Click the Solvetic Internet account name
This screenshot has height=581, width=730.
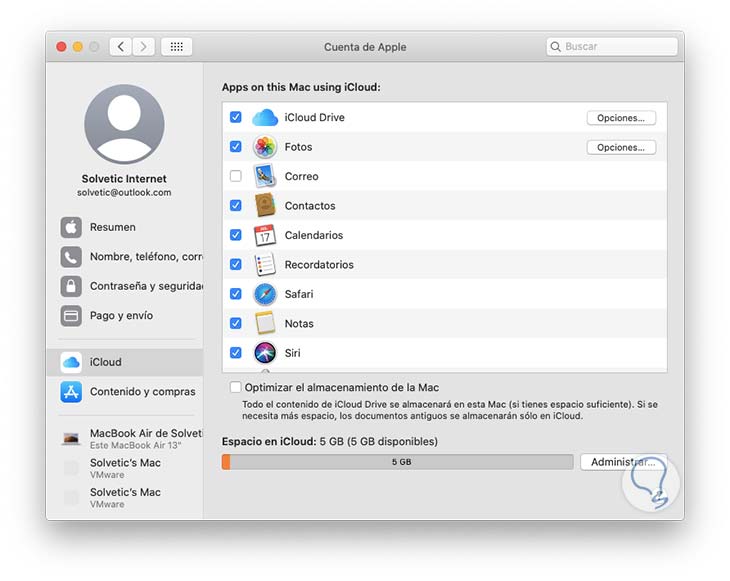(x=124, y=179)
